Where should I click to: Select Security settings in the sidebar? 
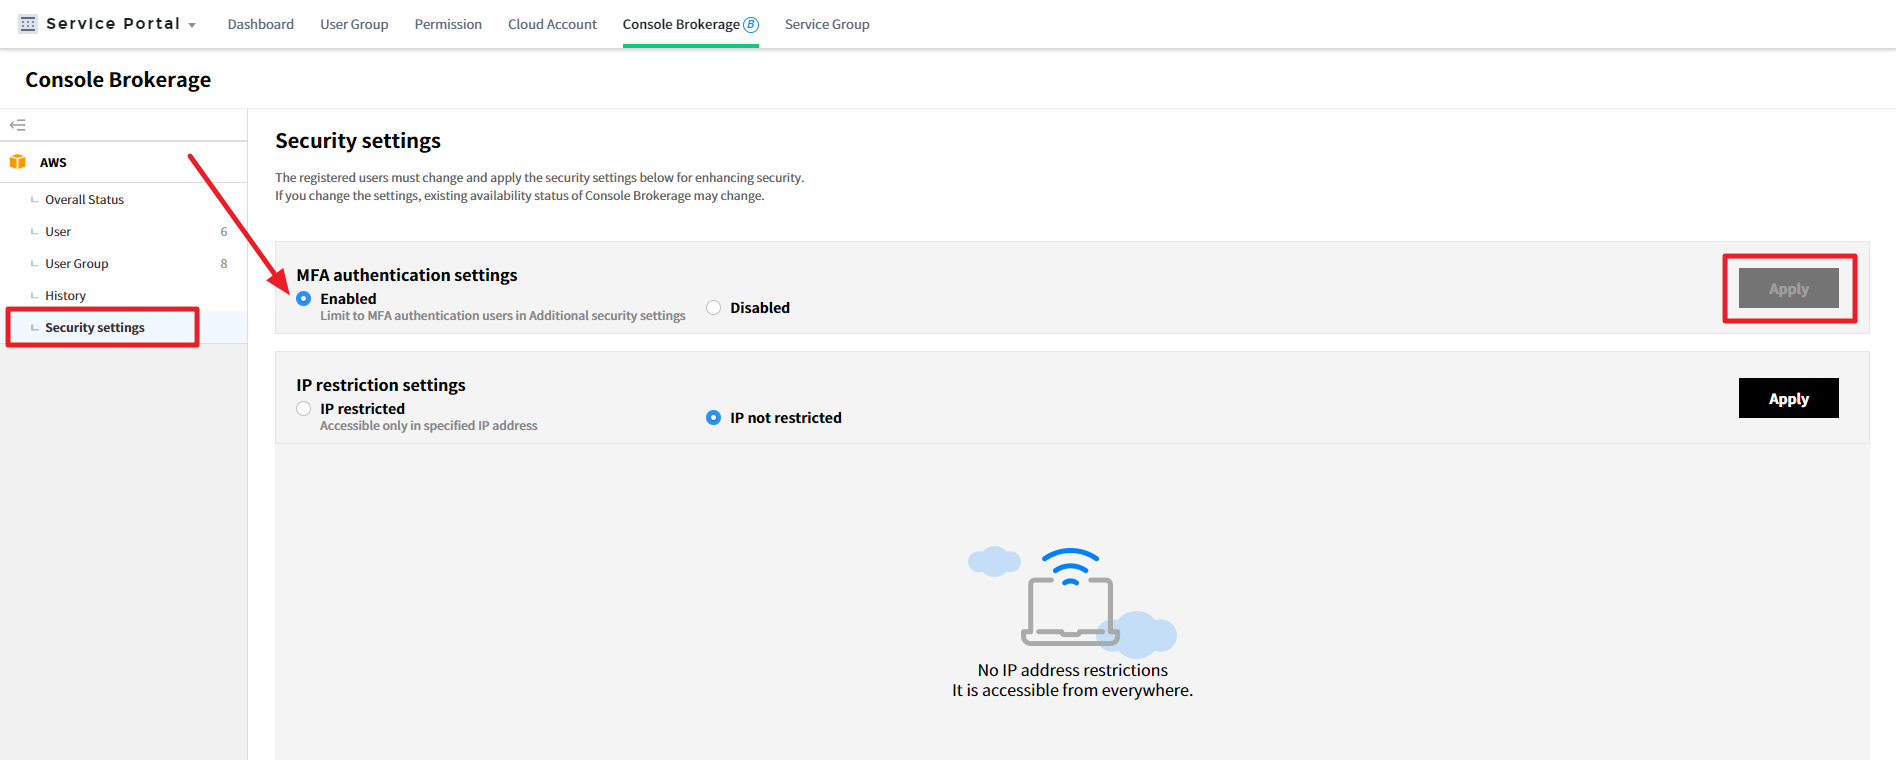(x=95, y=328)
